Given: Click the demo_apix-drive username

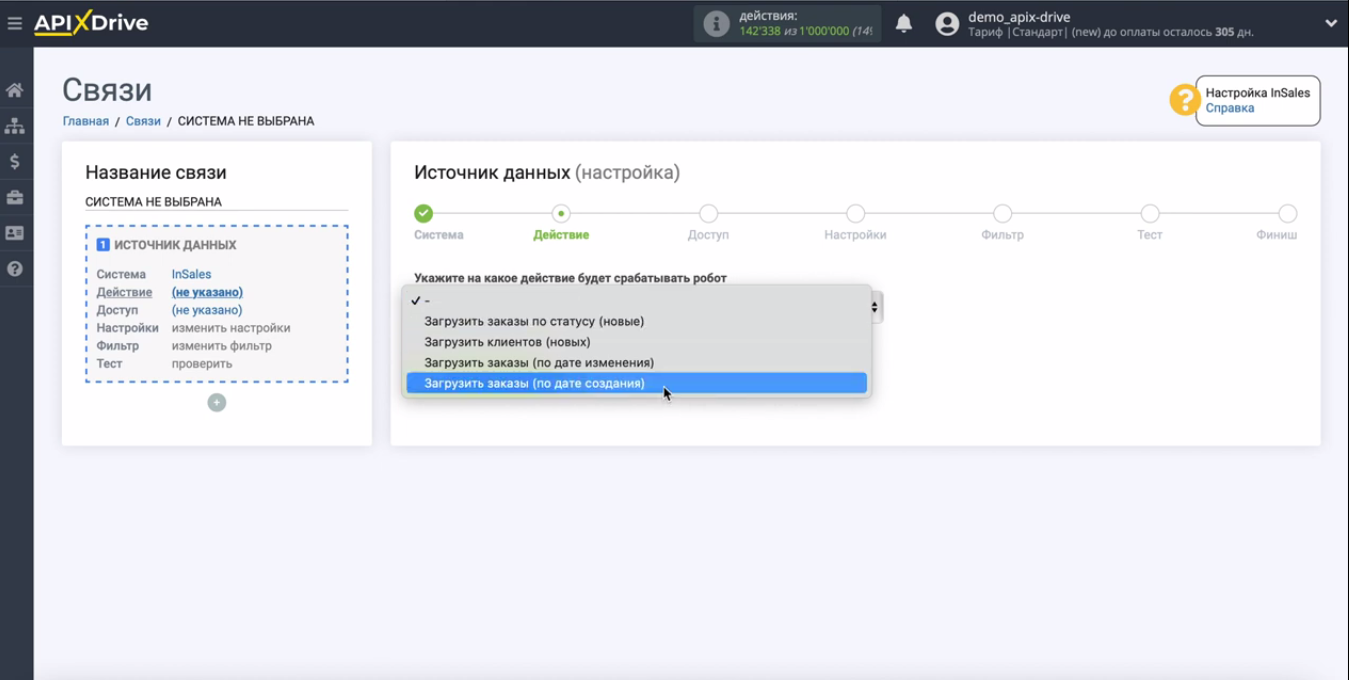Looking at the screenshot, I should (x=1019, y=17).
